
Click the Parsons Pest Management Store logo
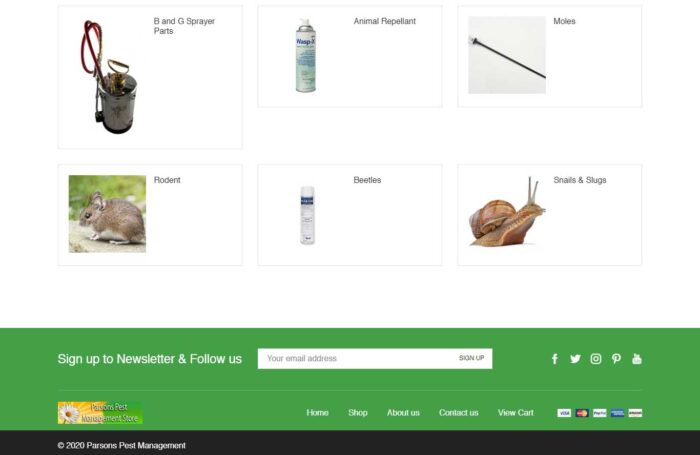click(100, 413)
